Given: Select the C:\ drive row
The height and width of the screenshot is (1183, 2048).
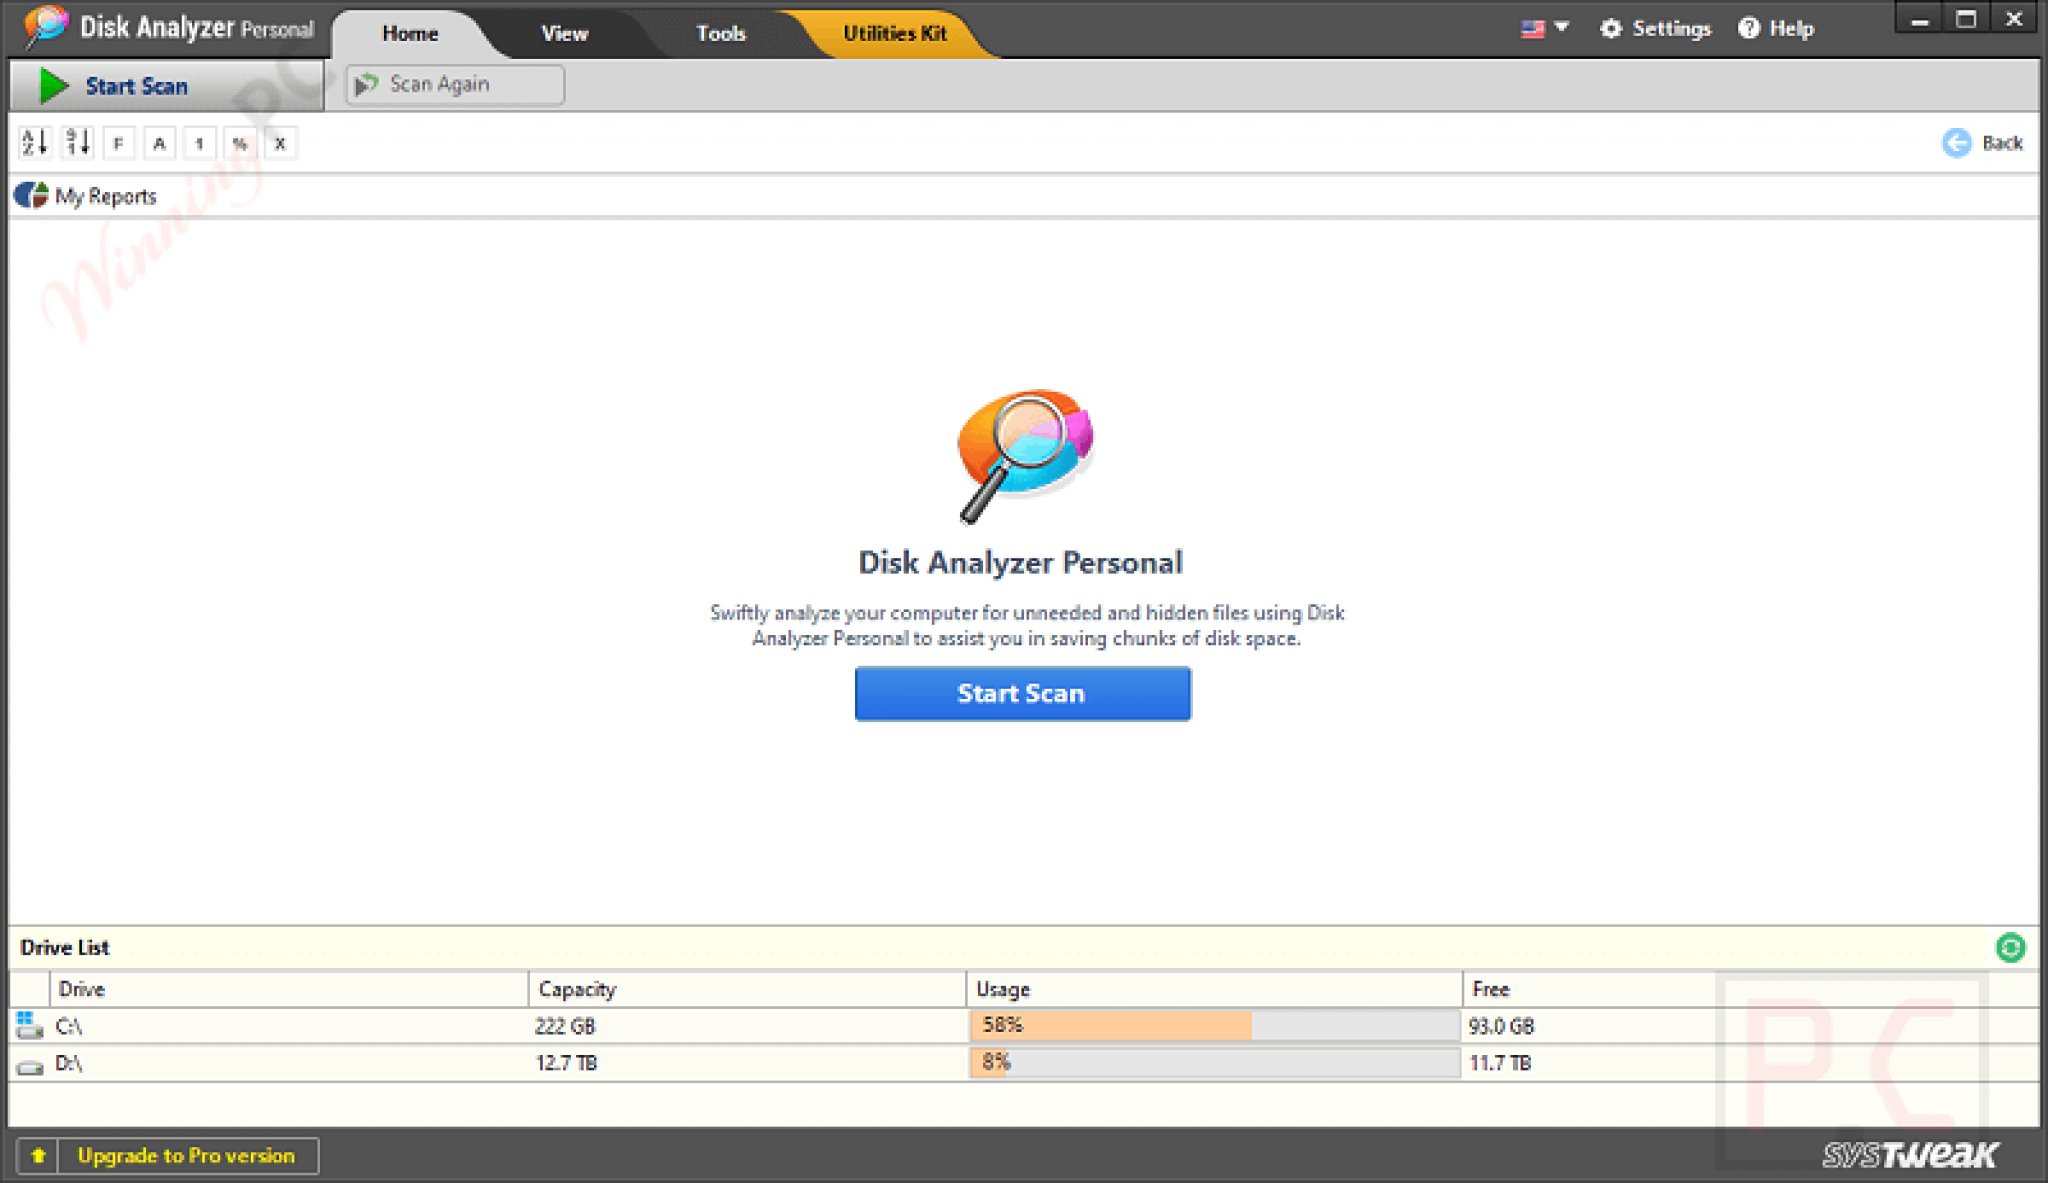Looking at the screenshot, I should 1023,1026.
